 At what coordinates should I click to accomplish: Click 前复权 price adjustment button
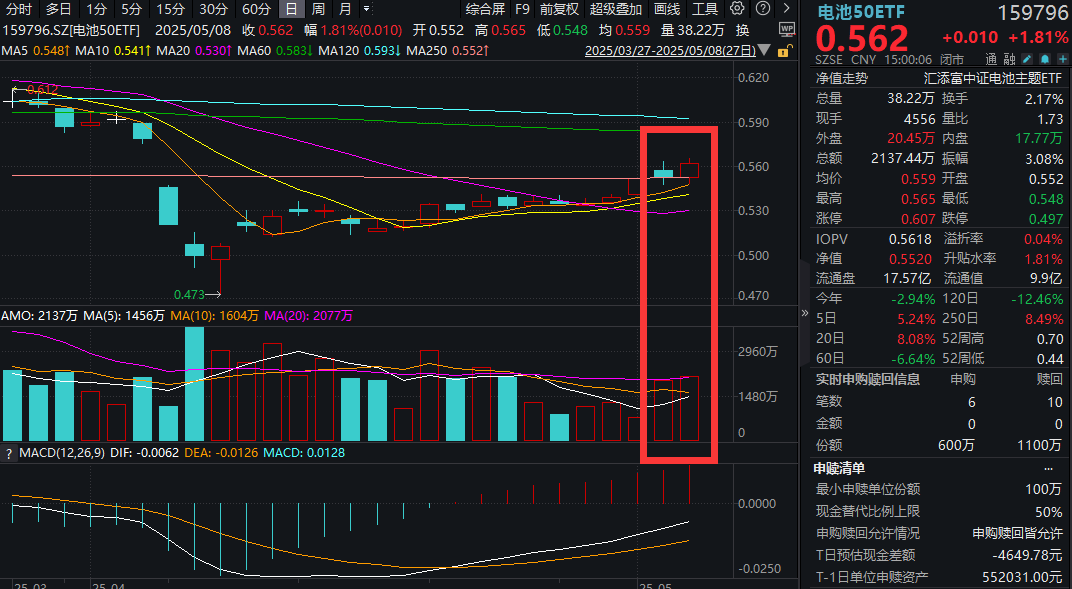[559, 9]
